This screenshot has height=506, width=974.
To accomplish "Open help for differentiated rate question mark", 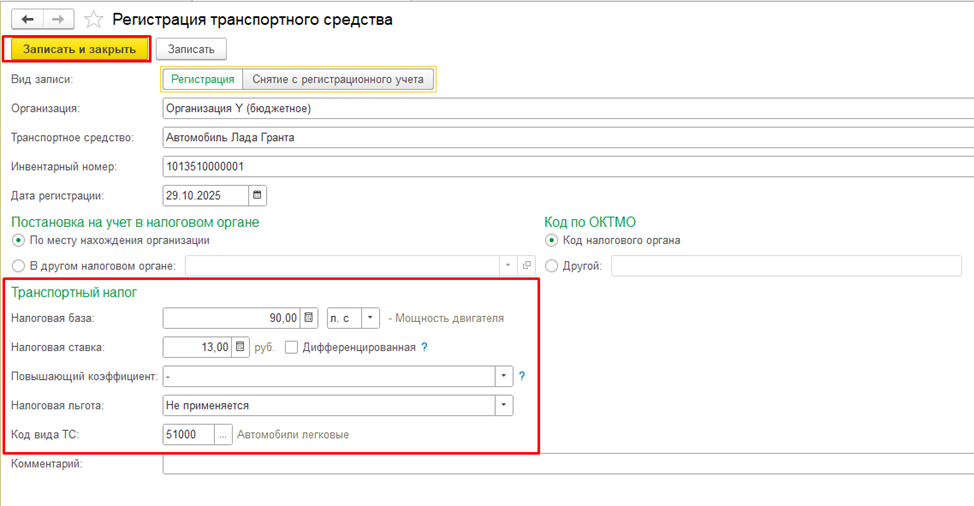I will pos(424,347).
